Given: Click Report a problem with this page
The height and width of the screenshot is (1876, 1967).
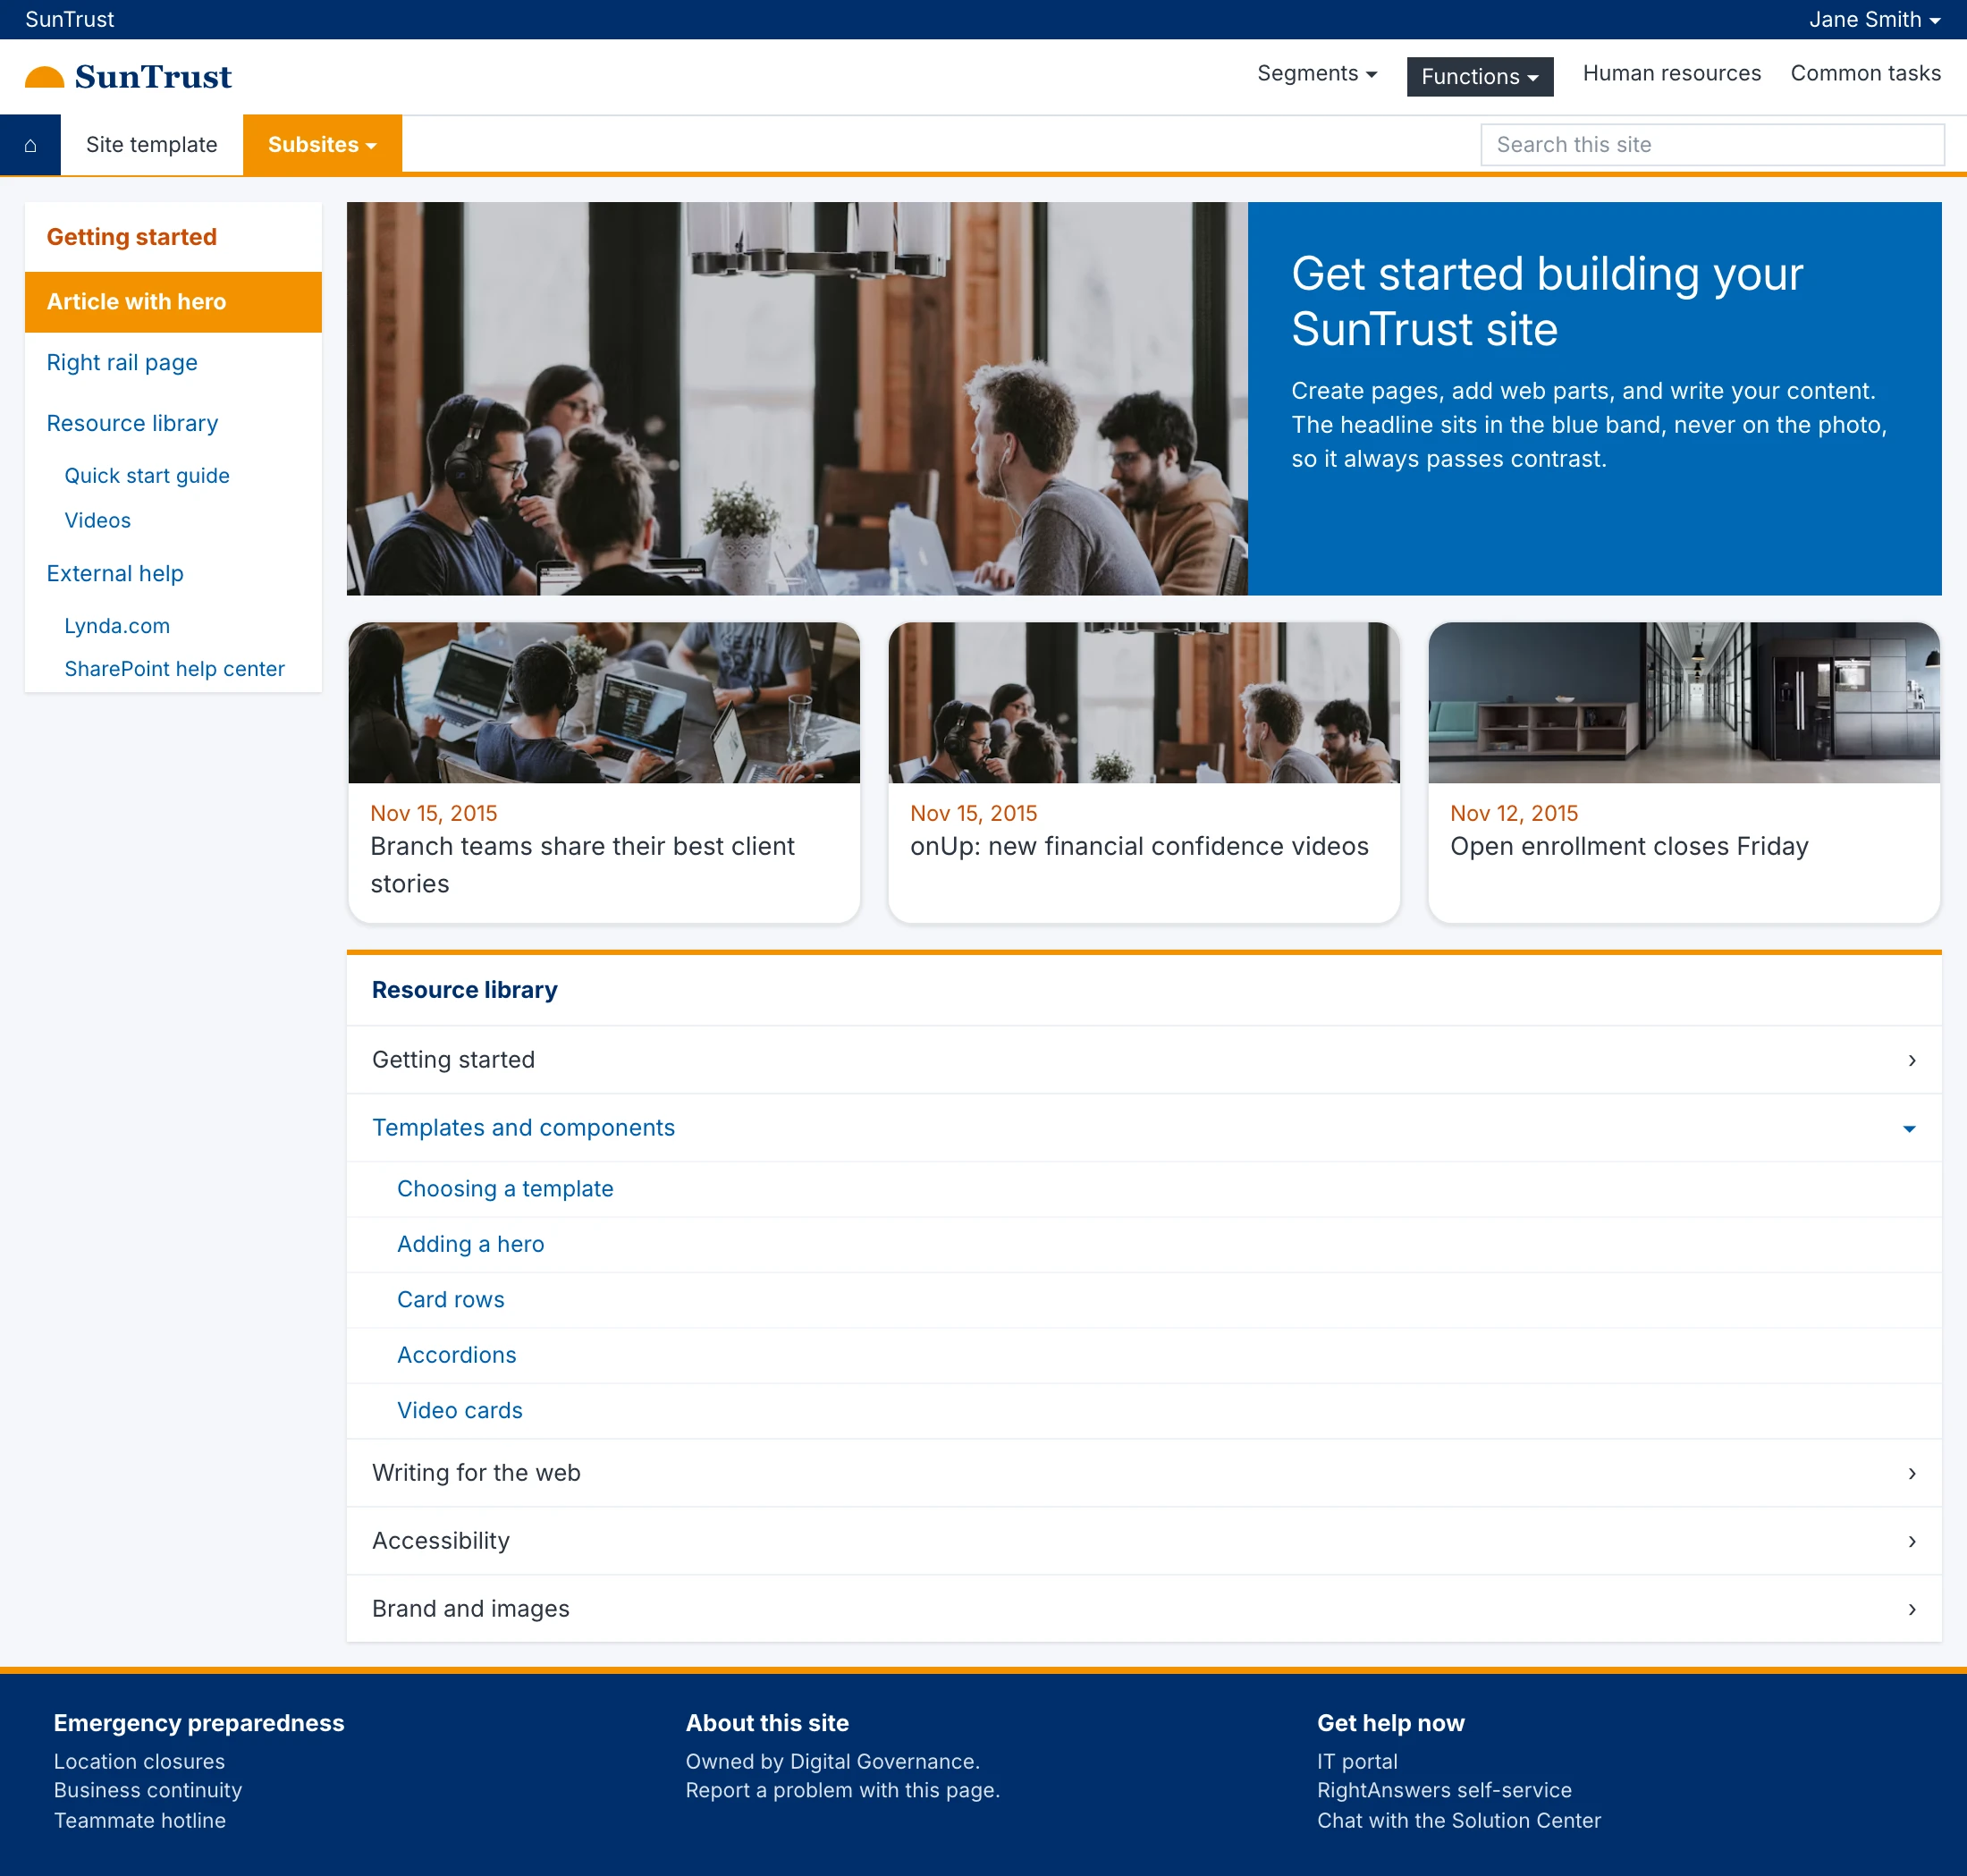Looking at the screenshot, I should point(842,1791).
